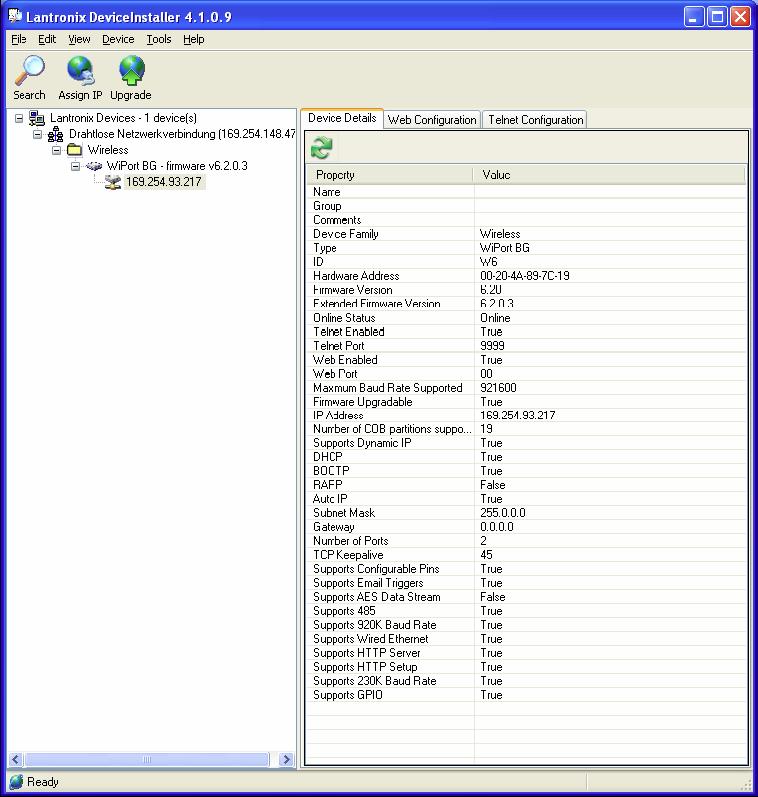Click the Supports AES Data Stream label
This screenshot has width=758, height=797.
click(377, 597)
